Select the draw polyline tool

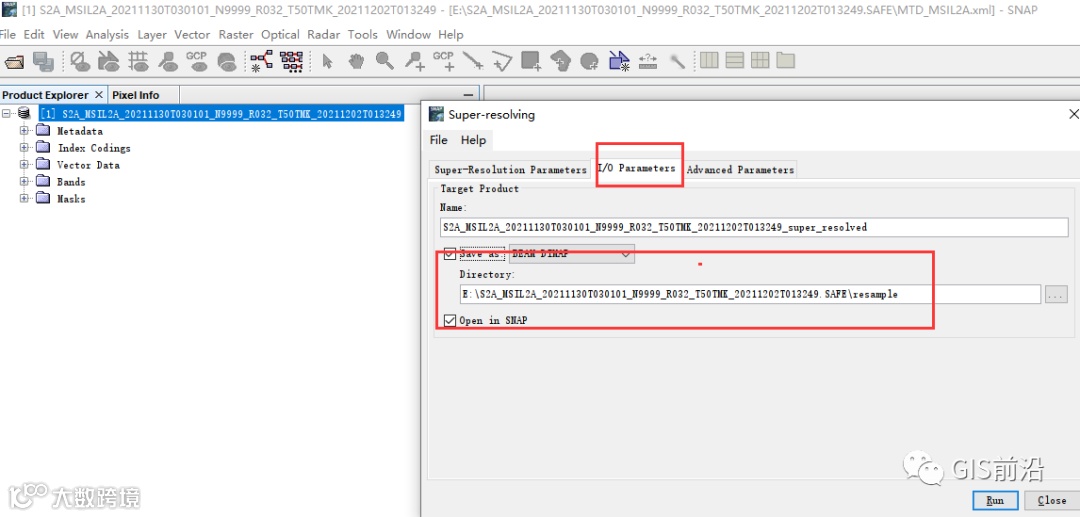pyautogui.click(x=502, y=62)
